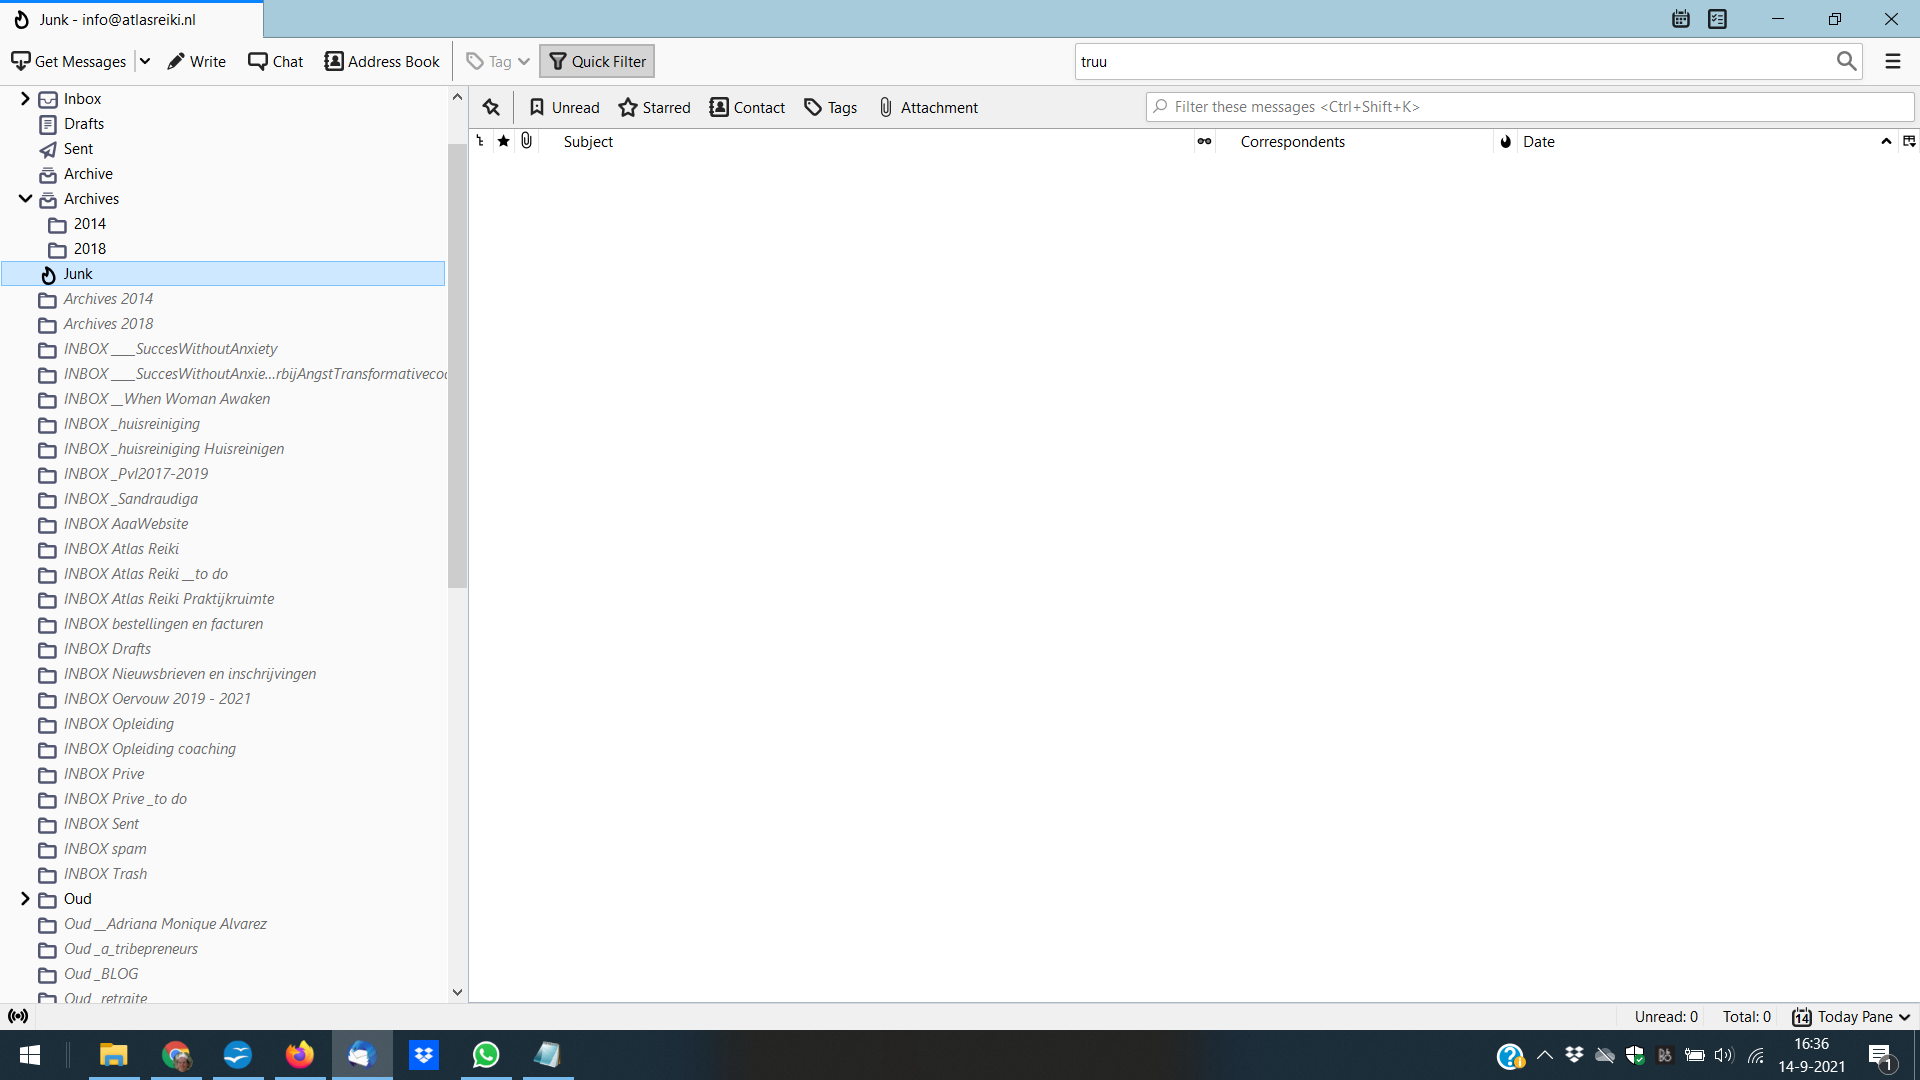The width and height of the screenshot is (1920, 1080).
Task: Open the Calendar tab icon
Action: (1680, 19)
